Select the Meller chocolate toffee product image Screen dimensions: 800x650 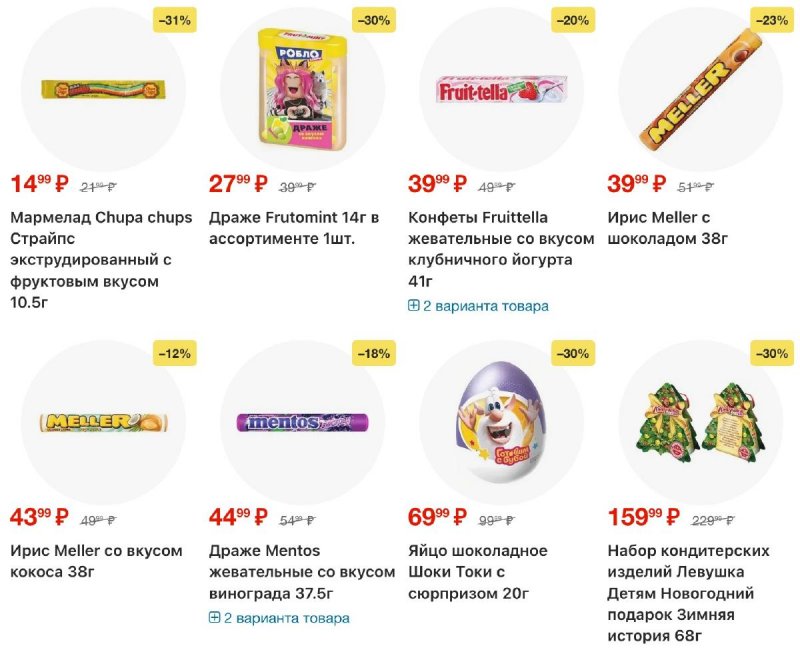pos(701,89)
